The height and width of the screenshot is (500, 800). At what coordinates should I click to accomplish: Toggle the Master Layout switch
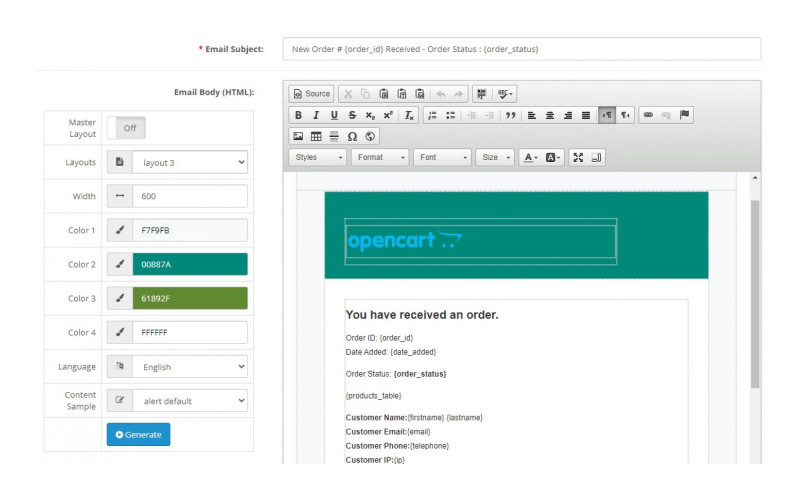pos(127,128)
